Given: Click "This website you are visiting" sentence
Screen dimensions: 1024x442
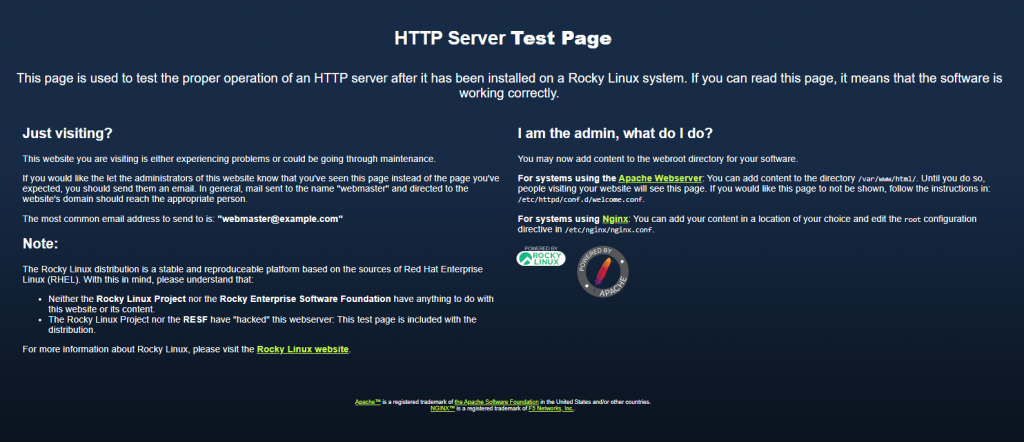Looking at the screenshot, I should point(229,159).
